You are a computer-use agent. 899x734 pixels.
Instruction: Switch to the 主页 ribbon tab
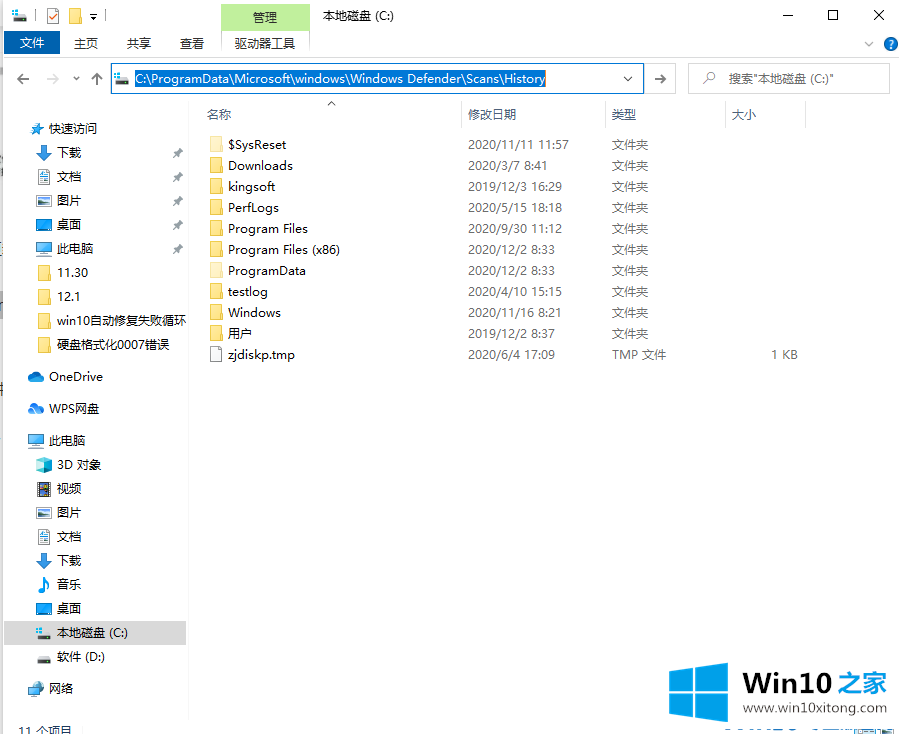(x=86, y=44)
